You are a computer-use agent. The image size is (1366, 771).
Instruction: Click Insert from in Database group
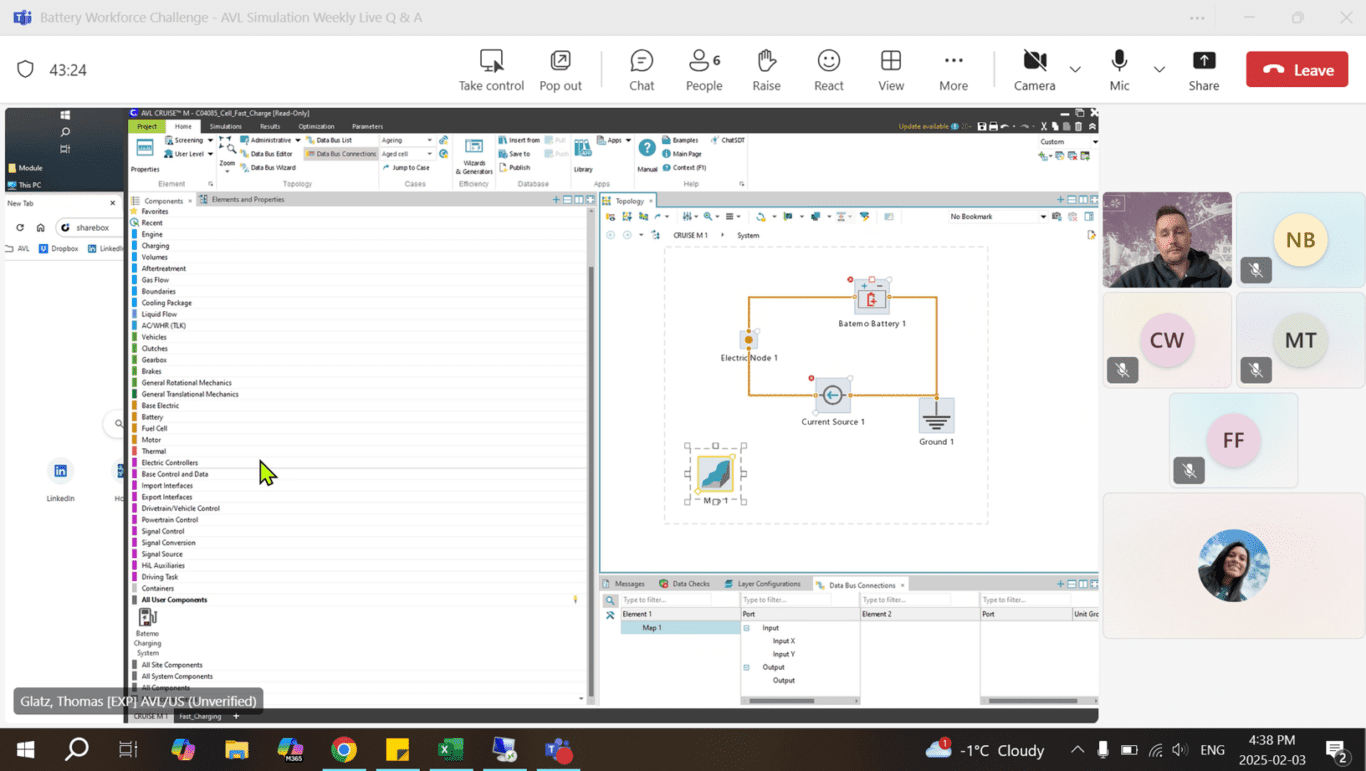coord(519,140)
